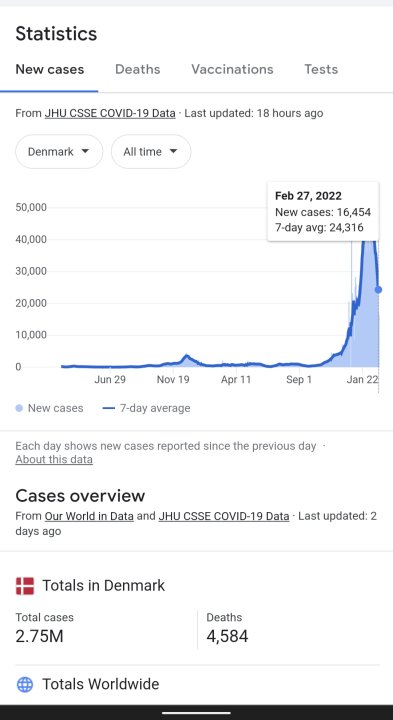Switch to the Vaccinations tab

(232, 69)
